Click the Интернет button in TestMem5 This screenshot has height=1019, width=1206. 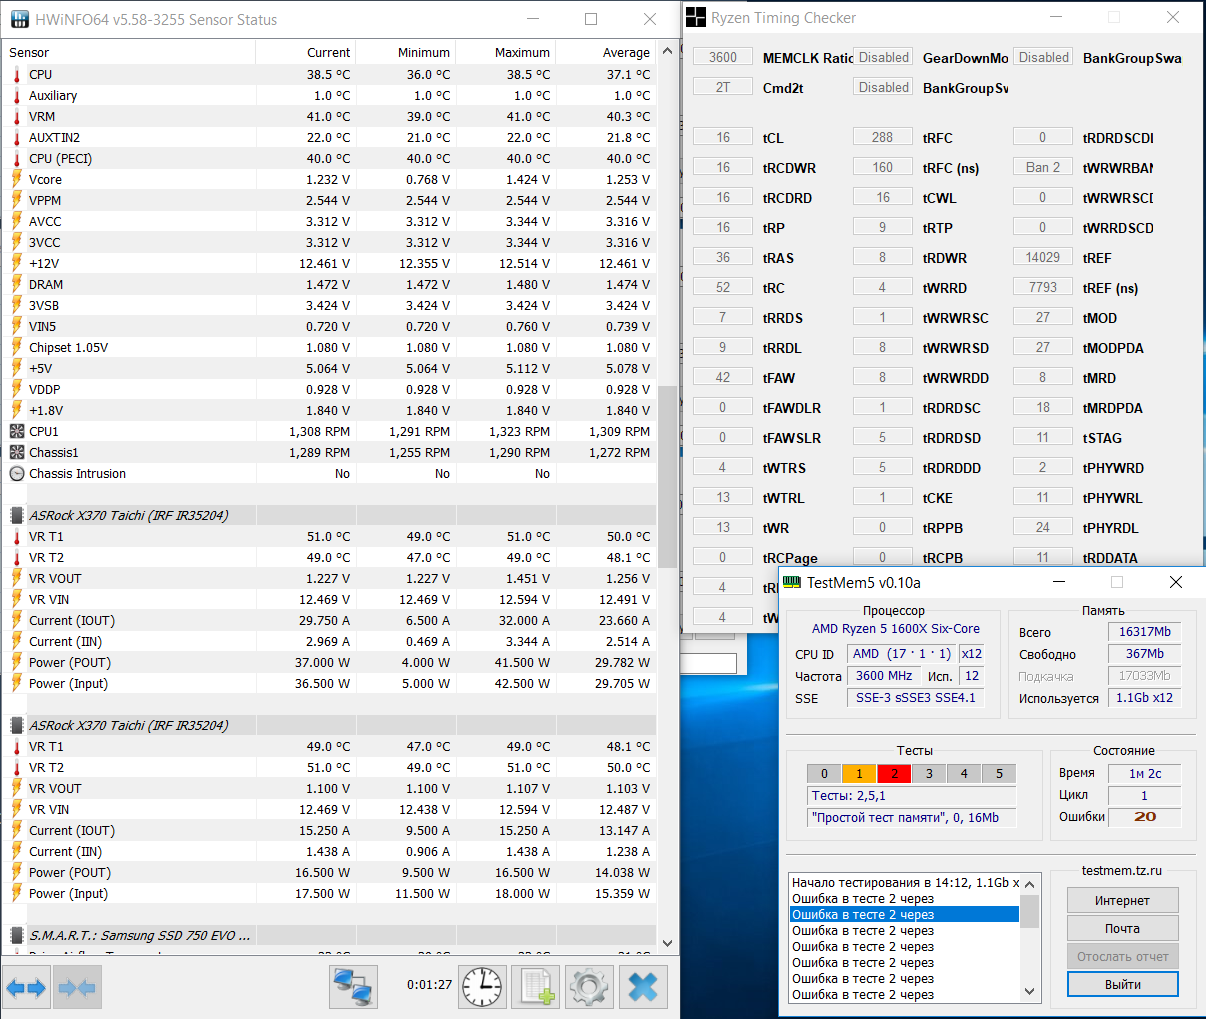coord(1122,900)
